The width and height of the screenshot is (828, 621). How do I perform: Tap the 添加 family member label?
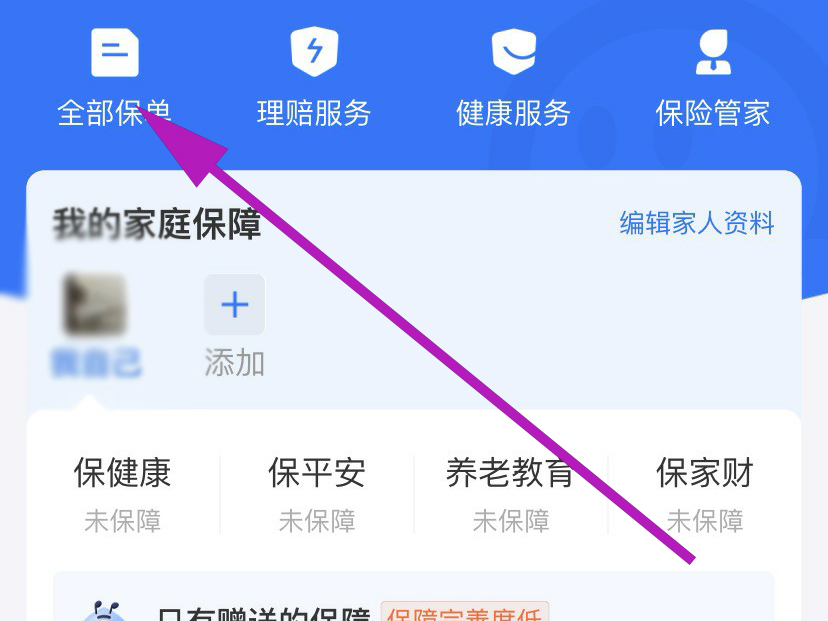(234, 363)
